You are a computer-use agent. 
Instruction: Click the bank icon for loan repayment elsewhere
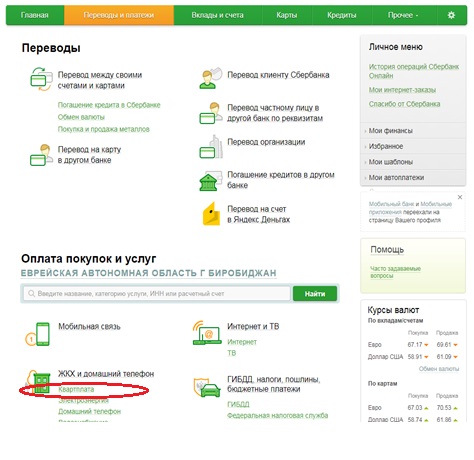coord(211,181)
